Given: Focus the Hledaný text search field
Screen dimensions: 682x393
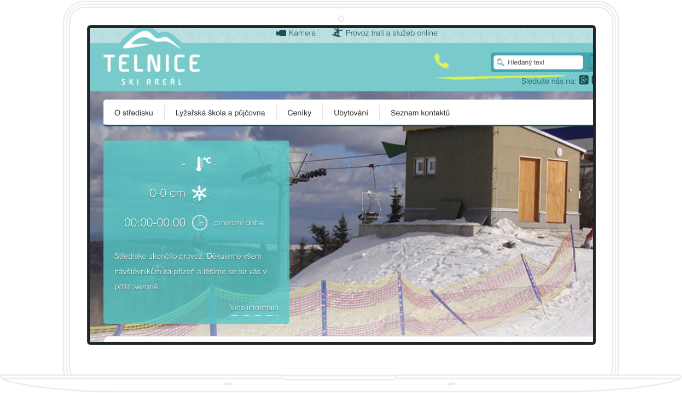Looking at the screenshot, I should point(538,63).
